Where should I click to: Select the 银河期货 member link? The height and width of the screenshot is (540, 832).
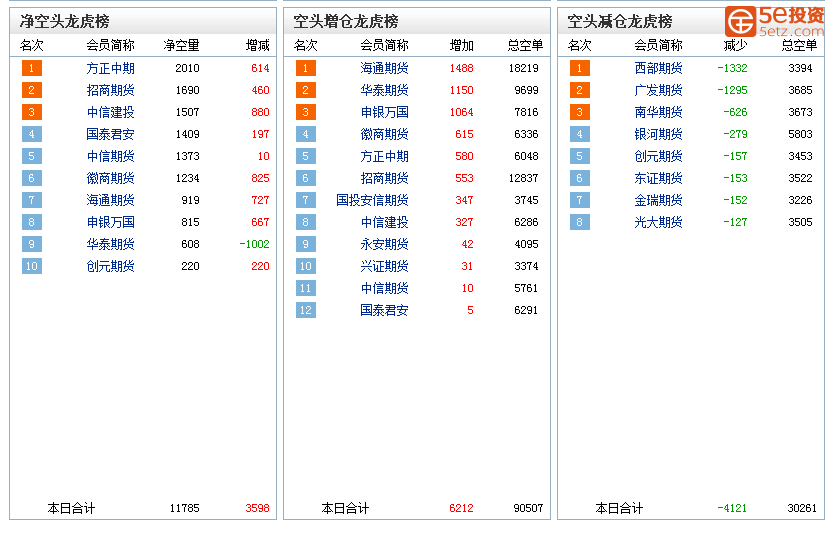(x=658, y=134)
